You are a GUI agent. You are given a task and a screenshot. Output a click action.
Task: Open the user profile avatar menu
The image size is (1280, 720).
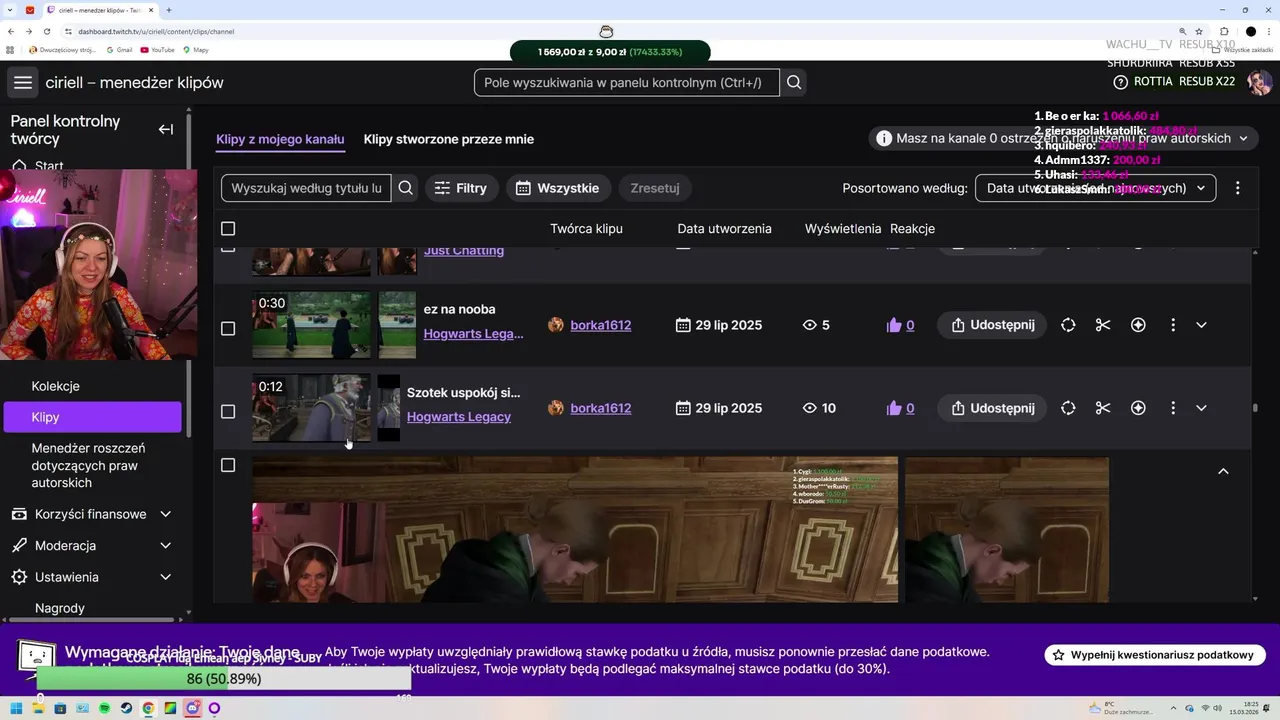click(x=1259, y=83)
